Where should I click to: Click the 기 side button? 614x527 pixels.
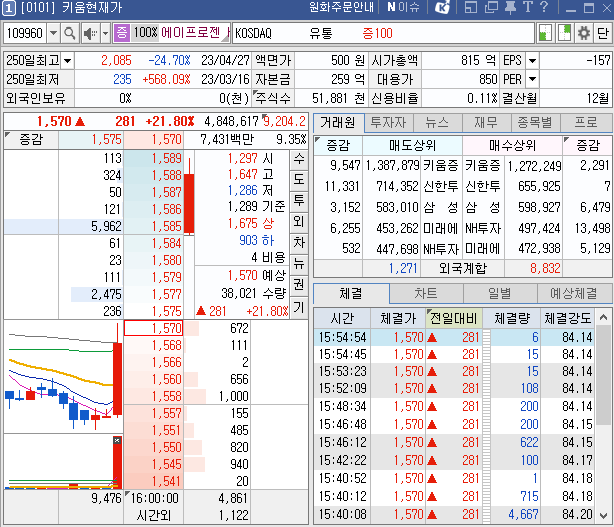(x=299, y=308)
